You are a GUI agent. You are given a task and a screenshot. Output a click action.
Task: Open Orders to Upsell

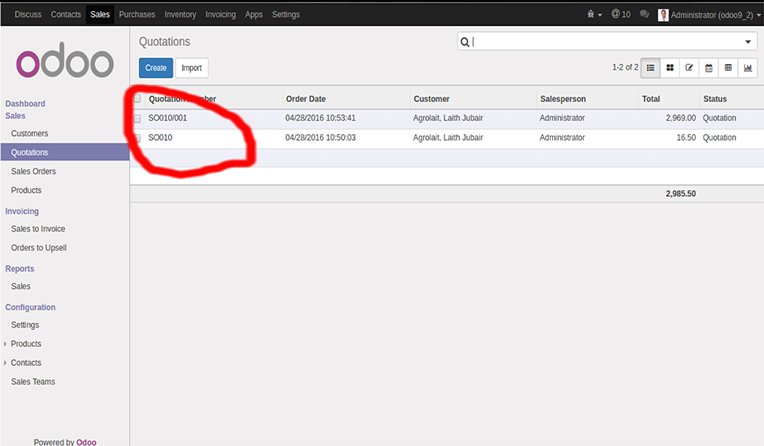pos(39,248)
